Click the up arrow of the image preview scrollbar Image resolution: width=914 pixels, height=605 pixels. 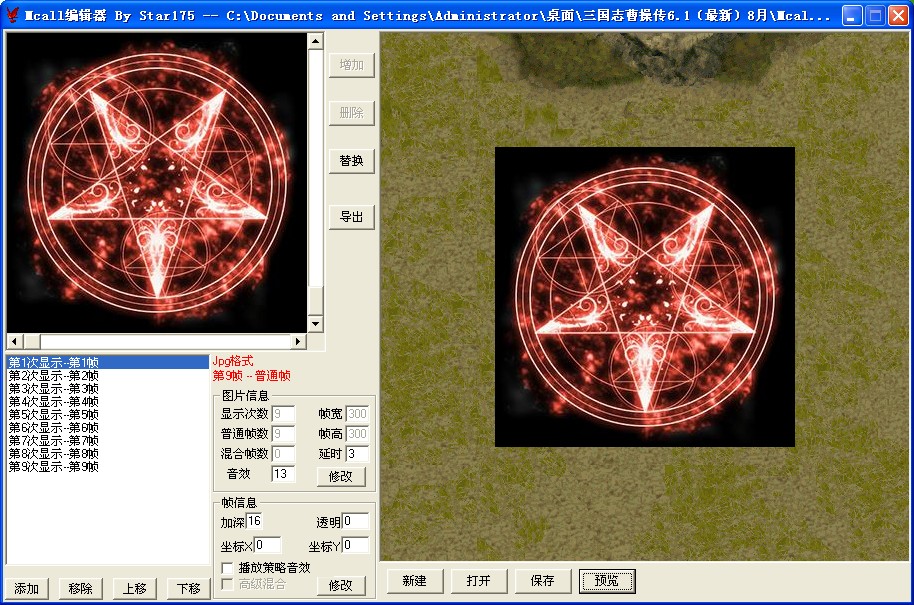[315, 41]
